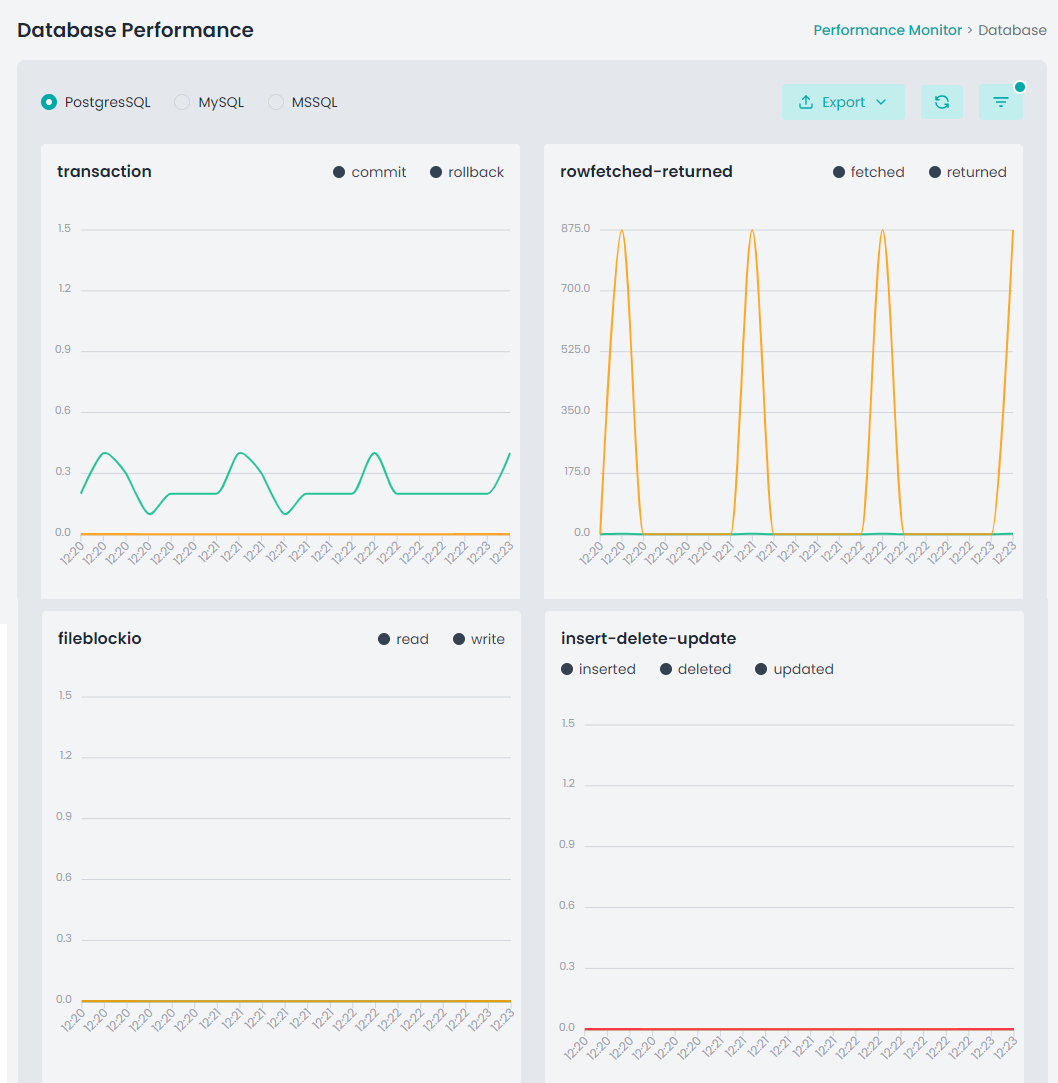Toggle the write legend in fileblockio chart
This screenshot has width=1058, height=1083.
click(479, 639)
